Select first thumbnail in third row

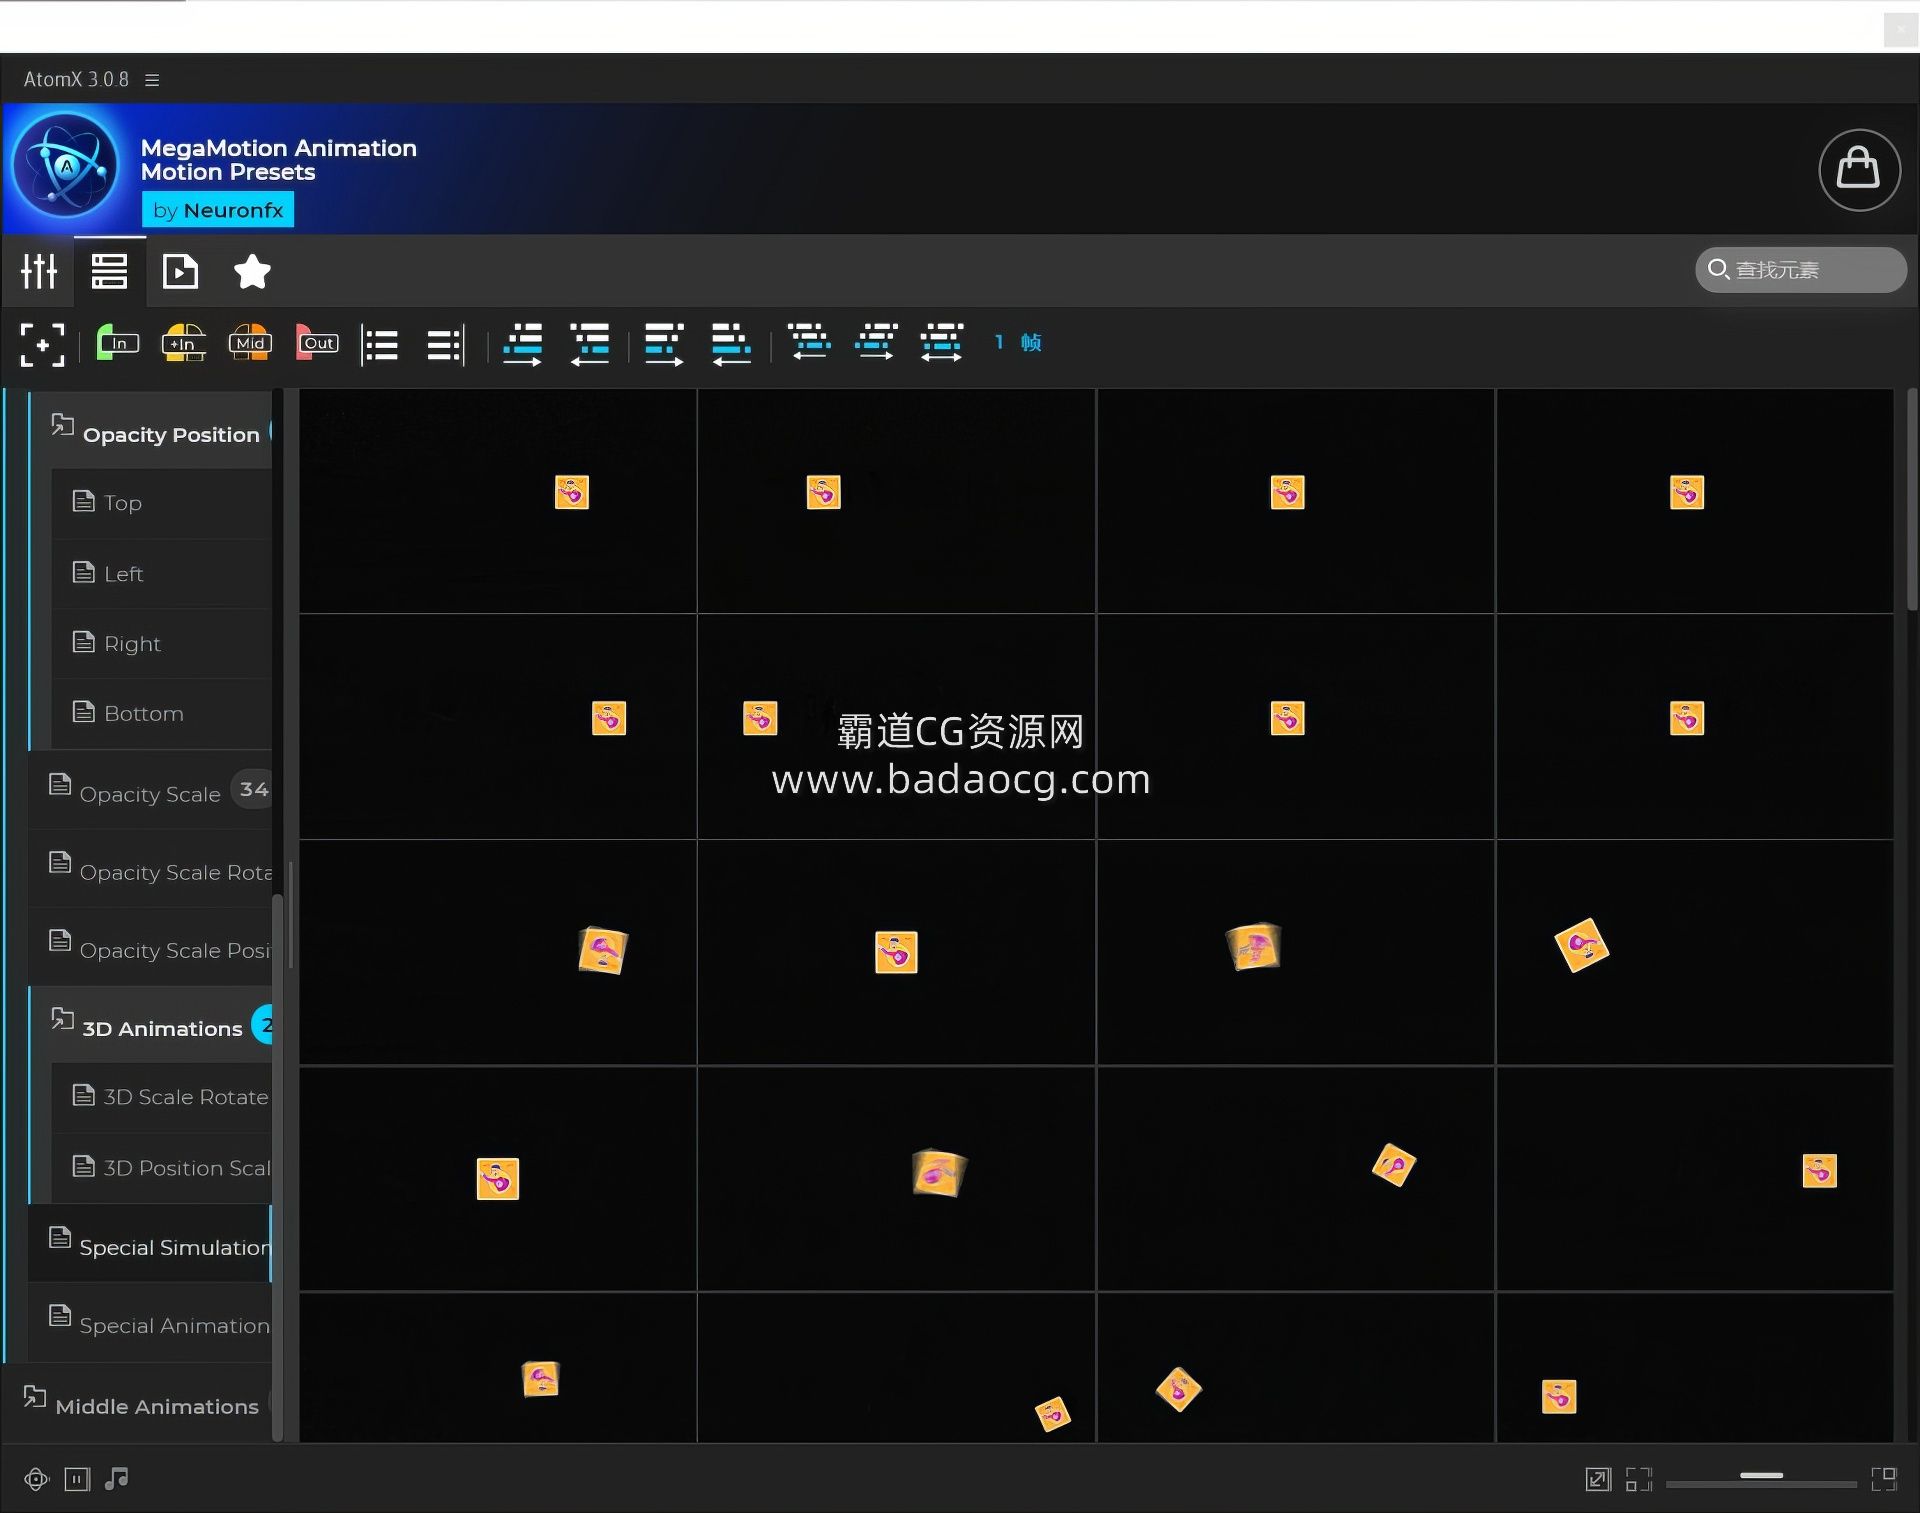click(498, 952)
